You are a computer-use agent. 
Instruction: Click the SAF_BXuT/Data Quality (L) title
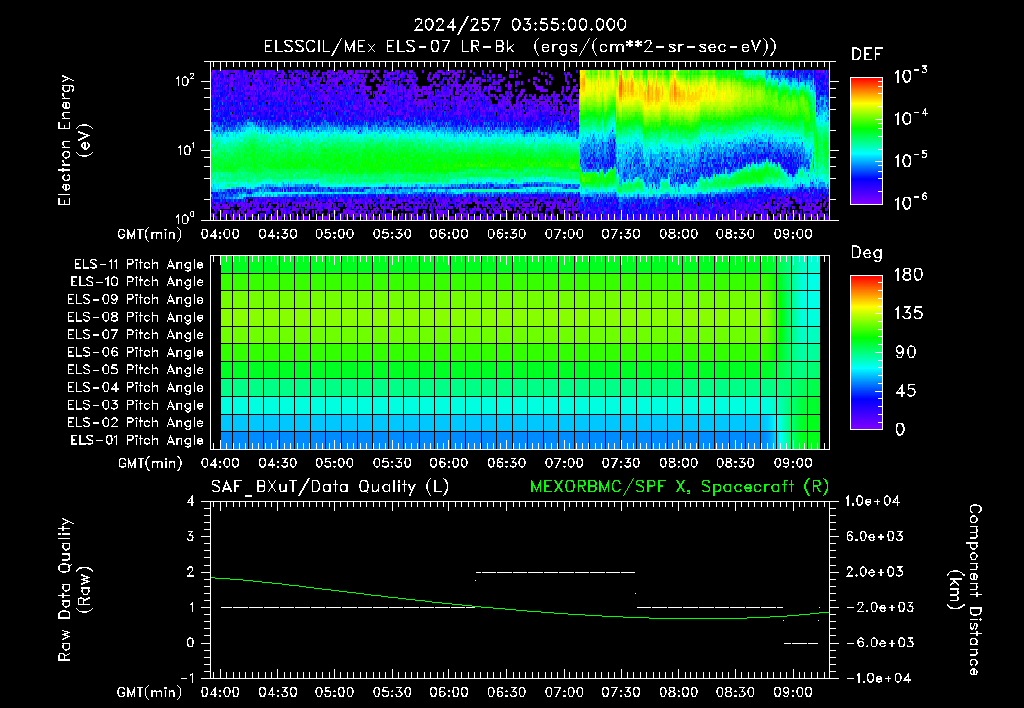(330, 487)
